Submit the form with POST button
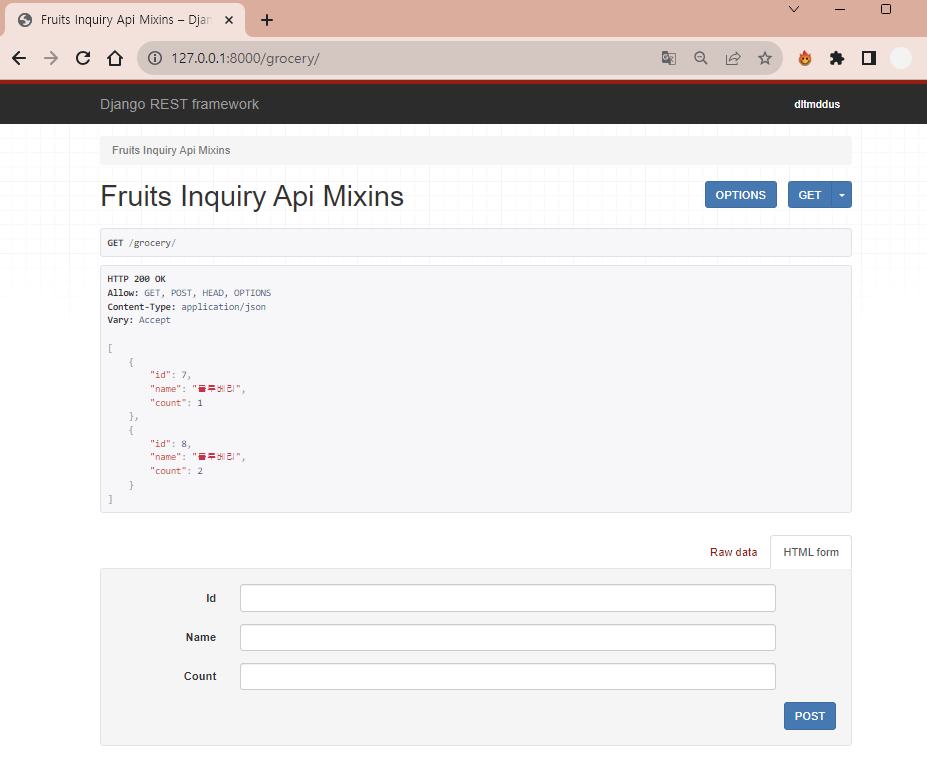 (x=809, y=716)
